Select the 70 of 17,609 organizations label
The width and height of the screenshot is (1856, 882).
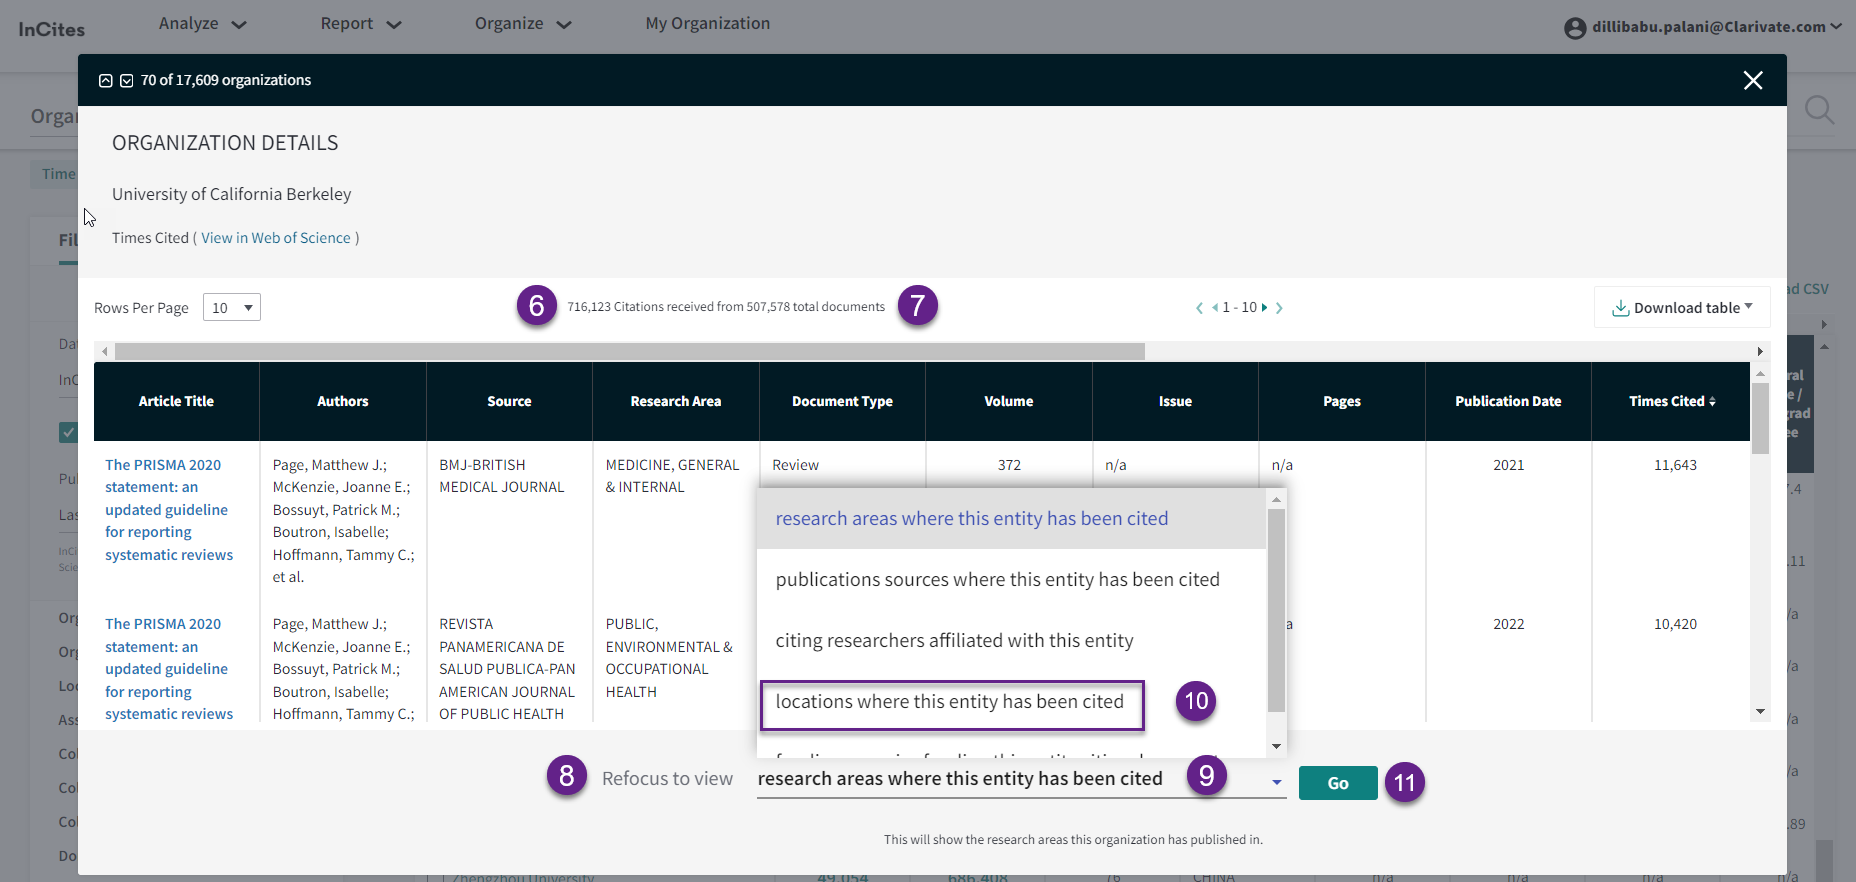pyautogui.click(x=226, y=80)
